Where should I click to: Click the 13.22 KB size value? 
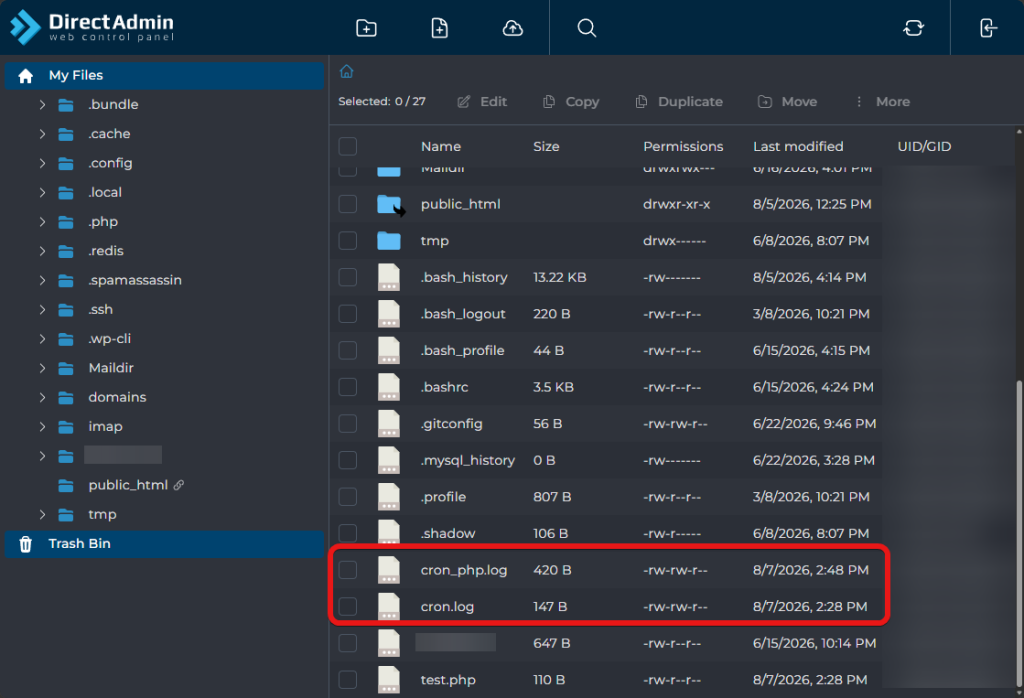(560, 278)
